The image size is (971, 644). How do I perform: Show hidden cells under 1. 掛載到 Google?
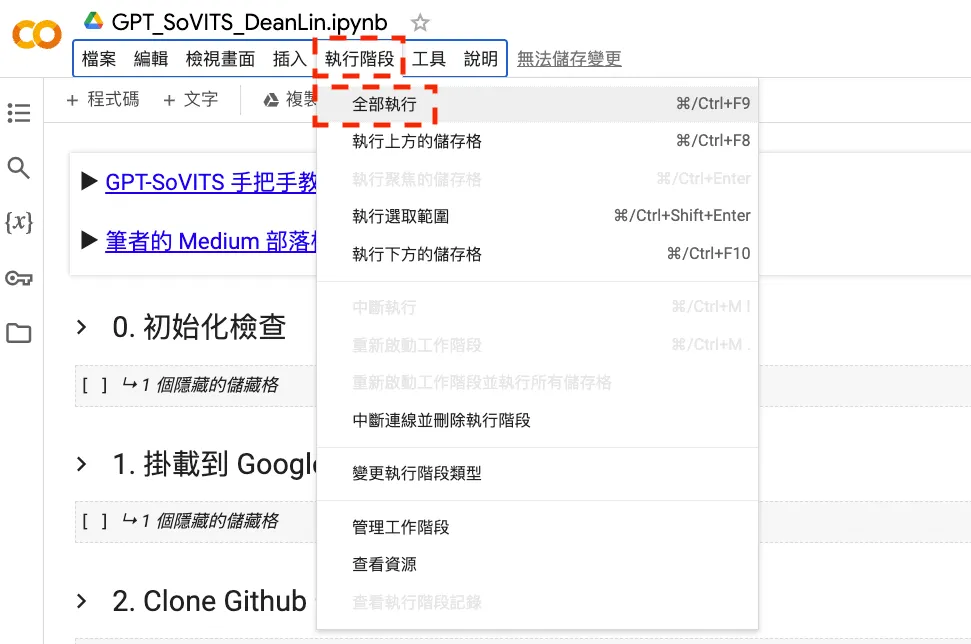(x=201, y=521)
